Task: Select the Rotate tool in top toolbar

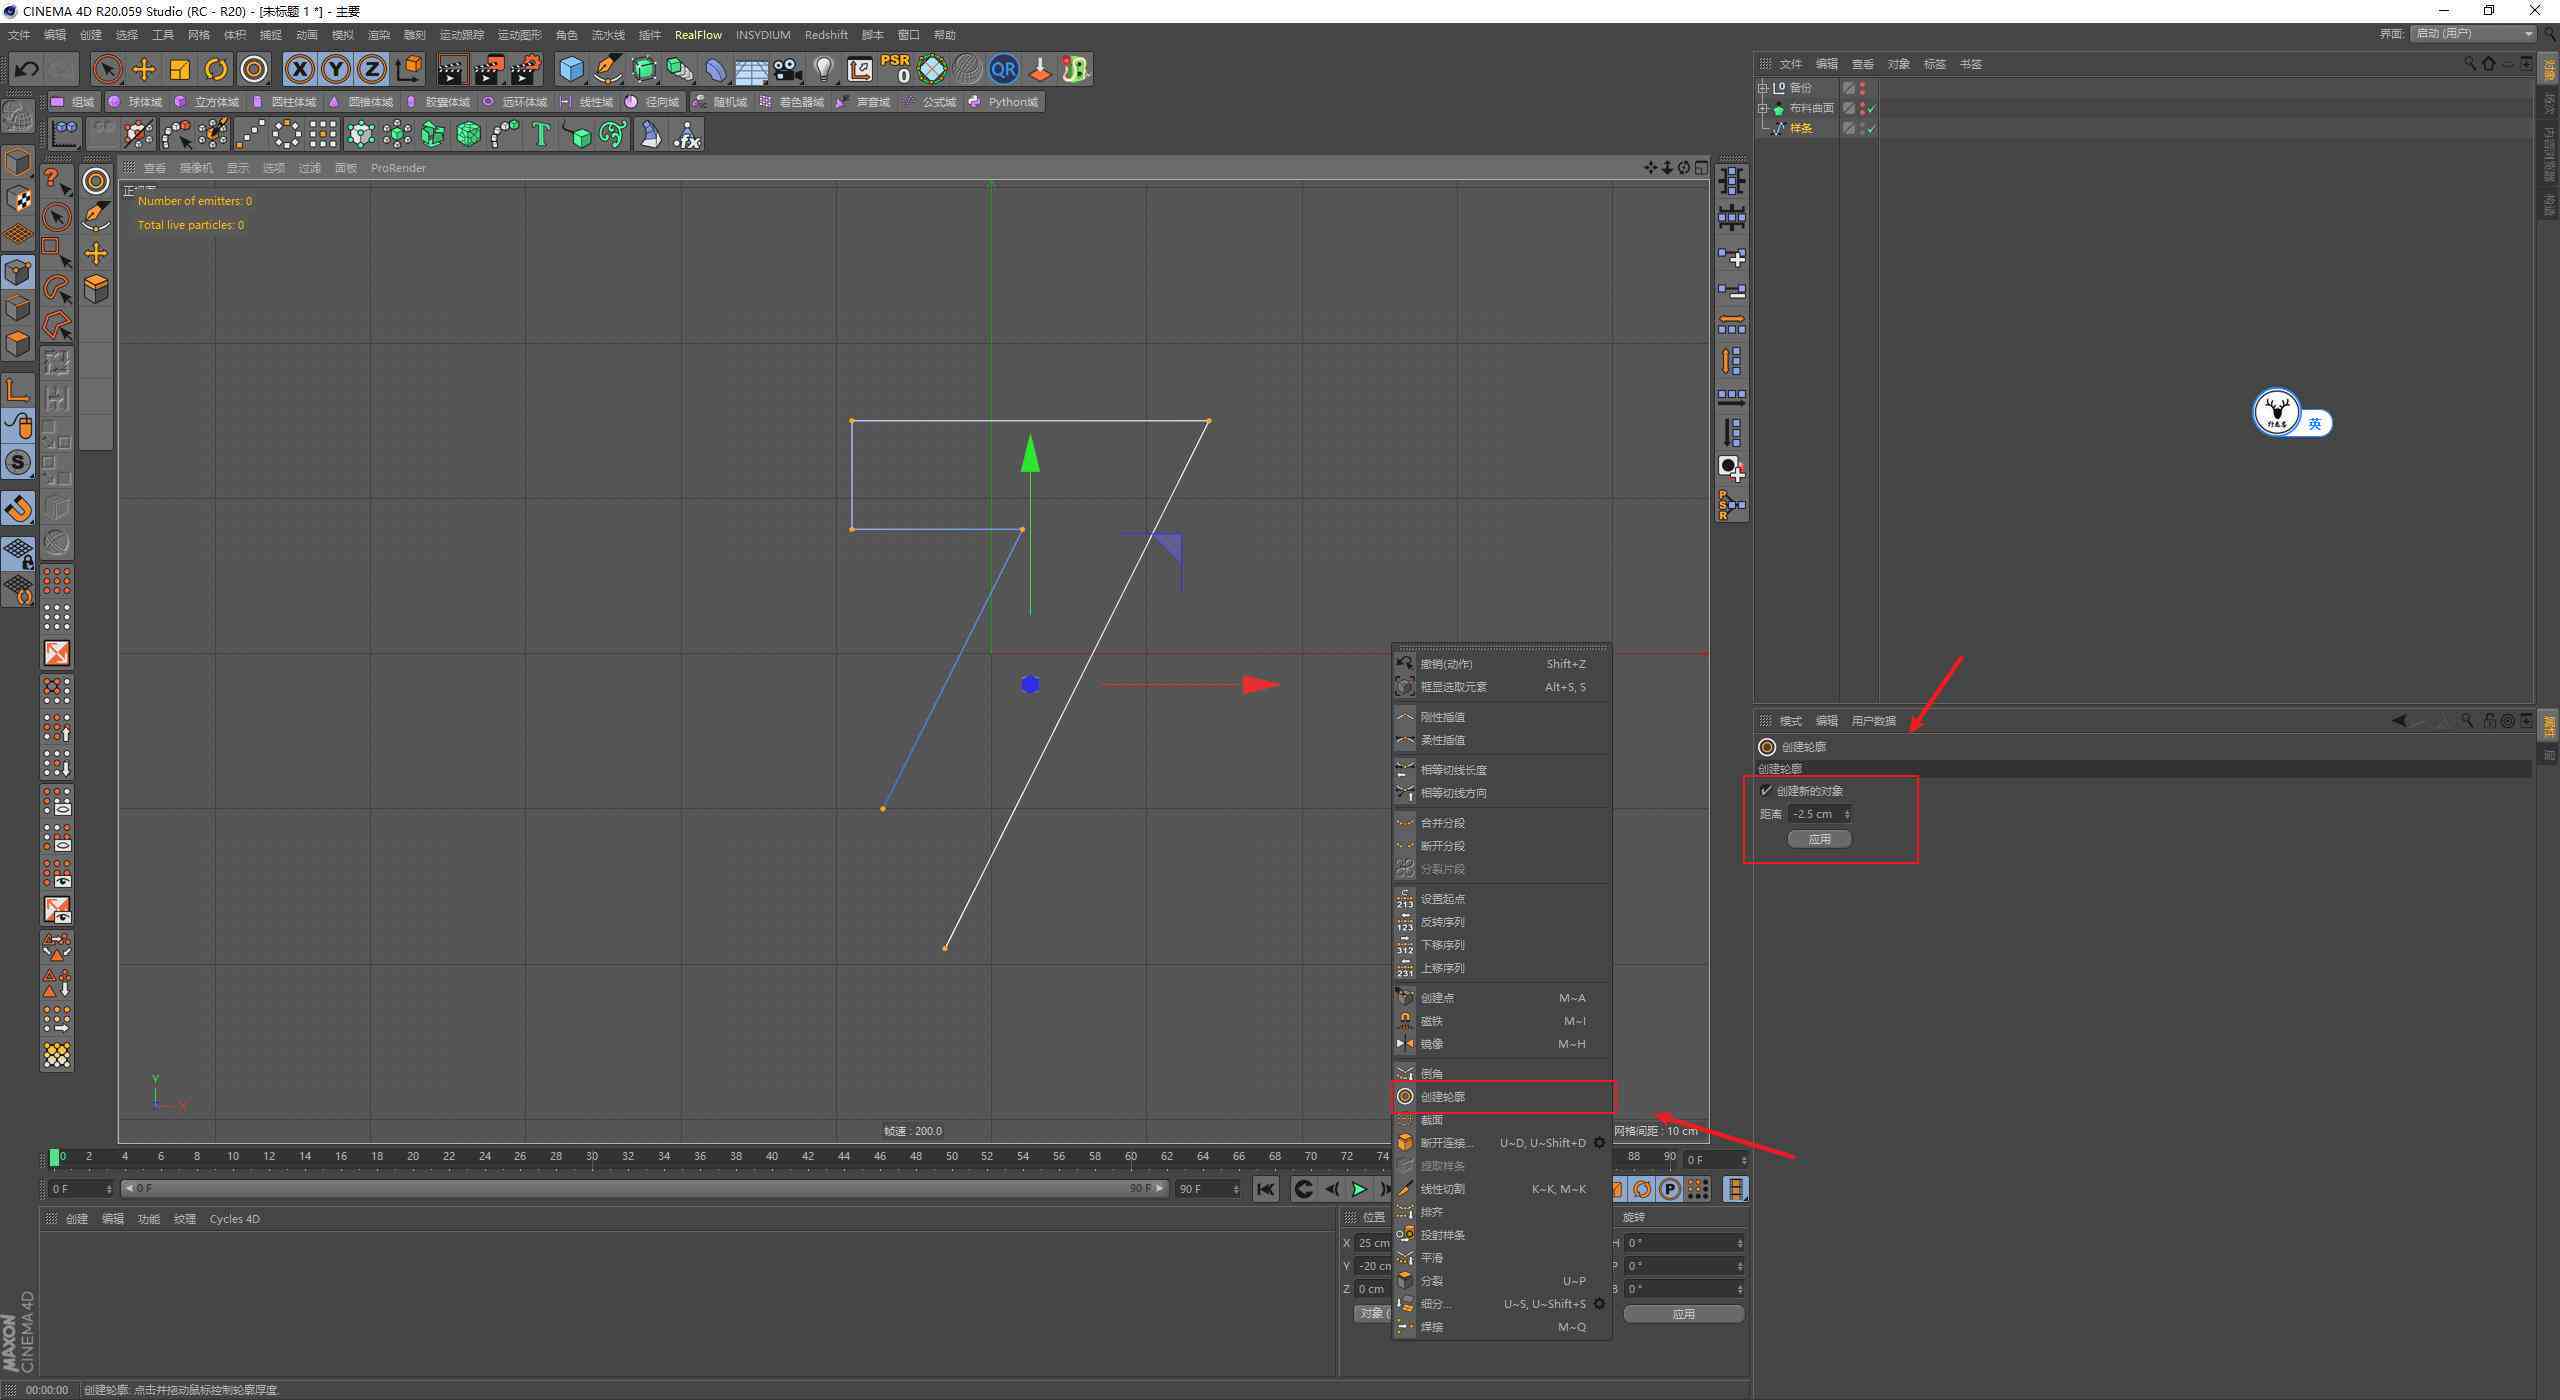Action: pyautogui.click(x=216, y=69)
